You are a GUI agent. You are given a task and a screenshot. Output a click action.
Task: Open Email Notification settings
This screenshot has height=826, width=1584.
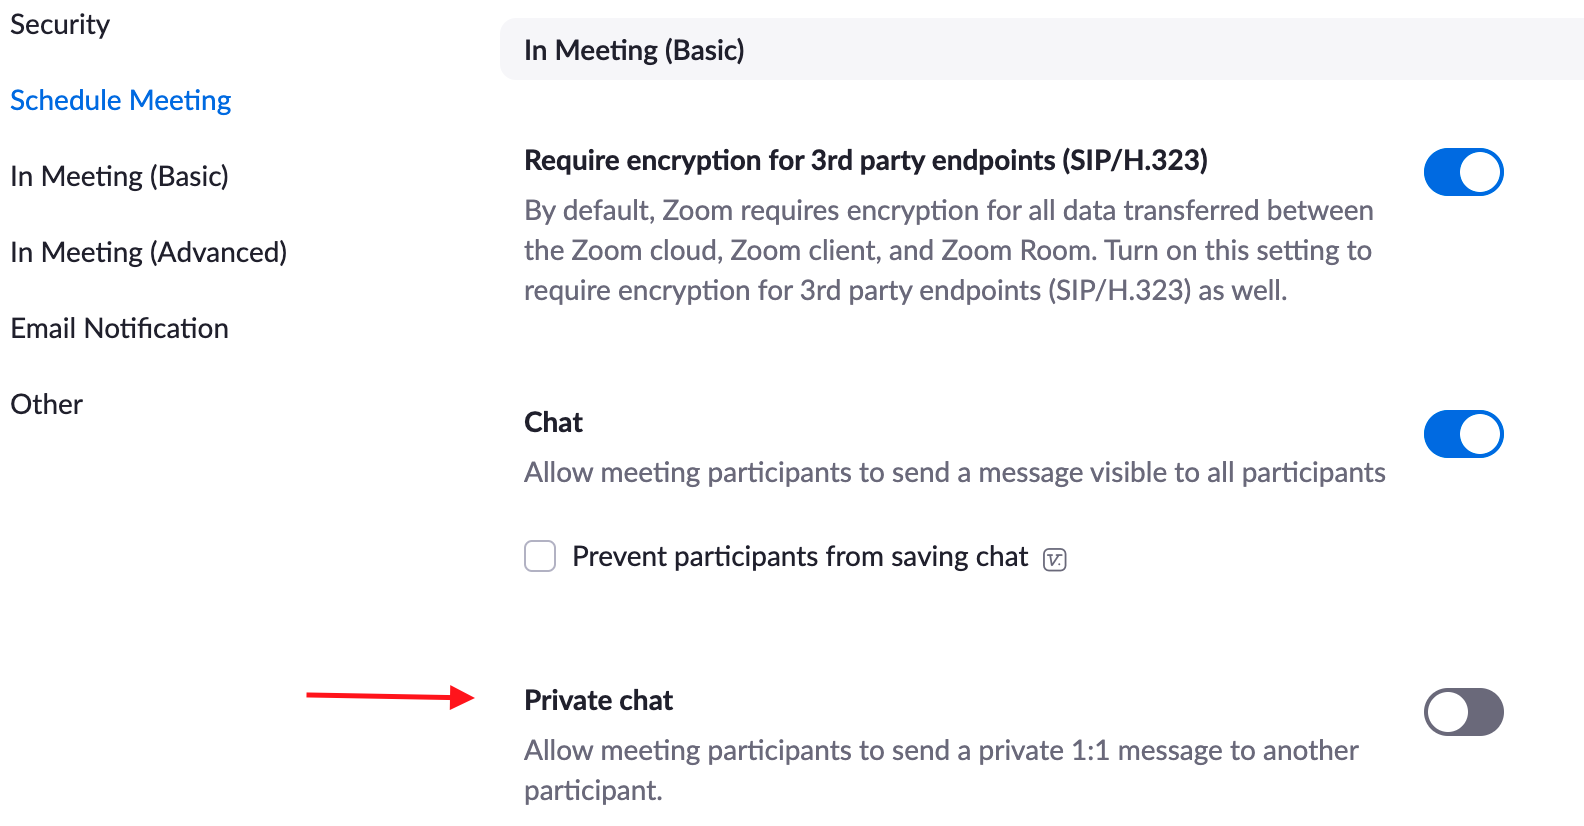pyautogui.click(x=119, y=328)
